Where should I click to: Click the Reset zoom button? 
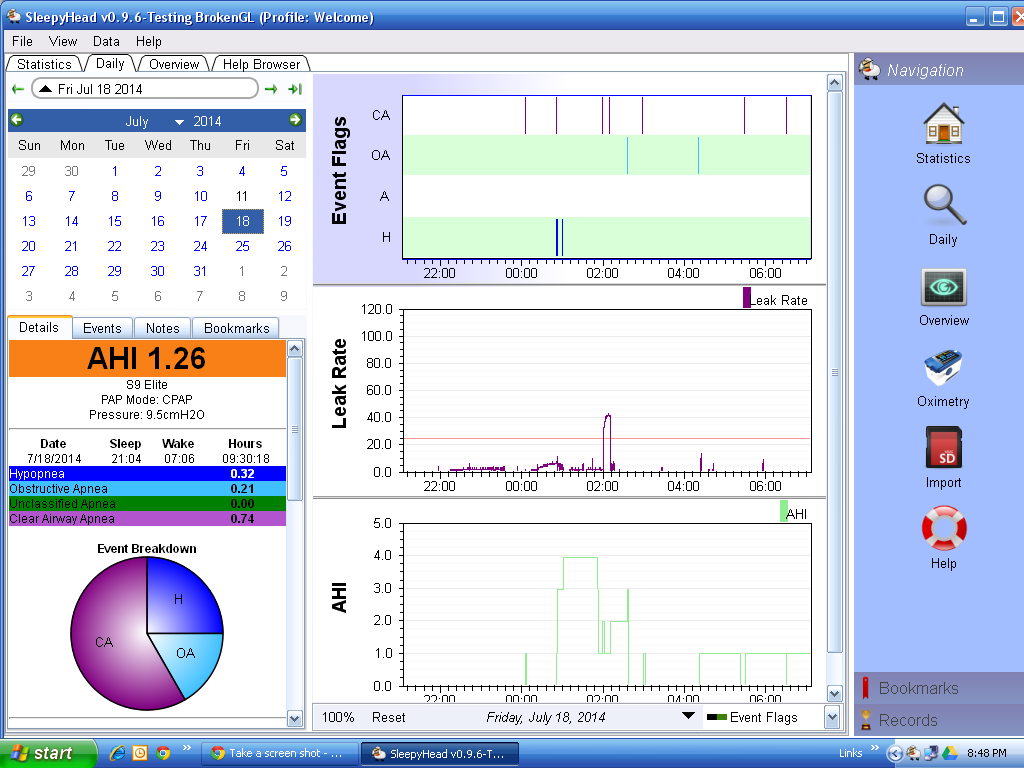(x=389, y=717)
